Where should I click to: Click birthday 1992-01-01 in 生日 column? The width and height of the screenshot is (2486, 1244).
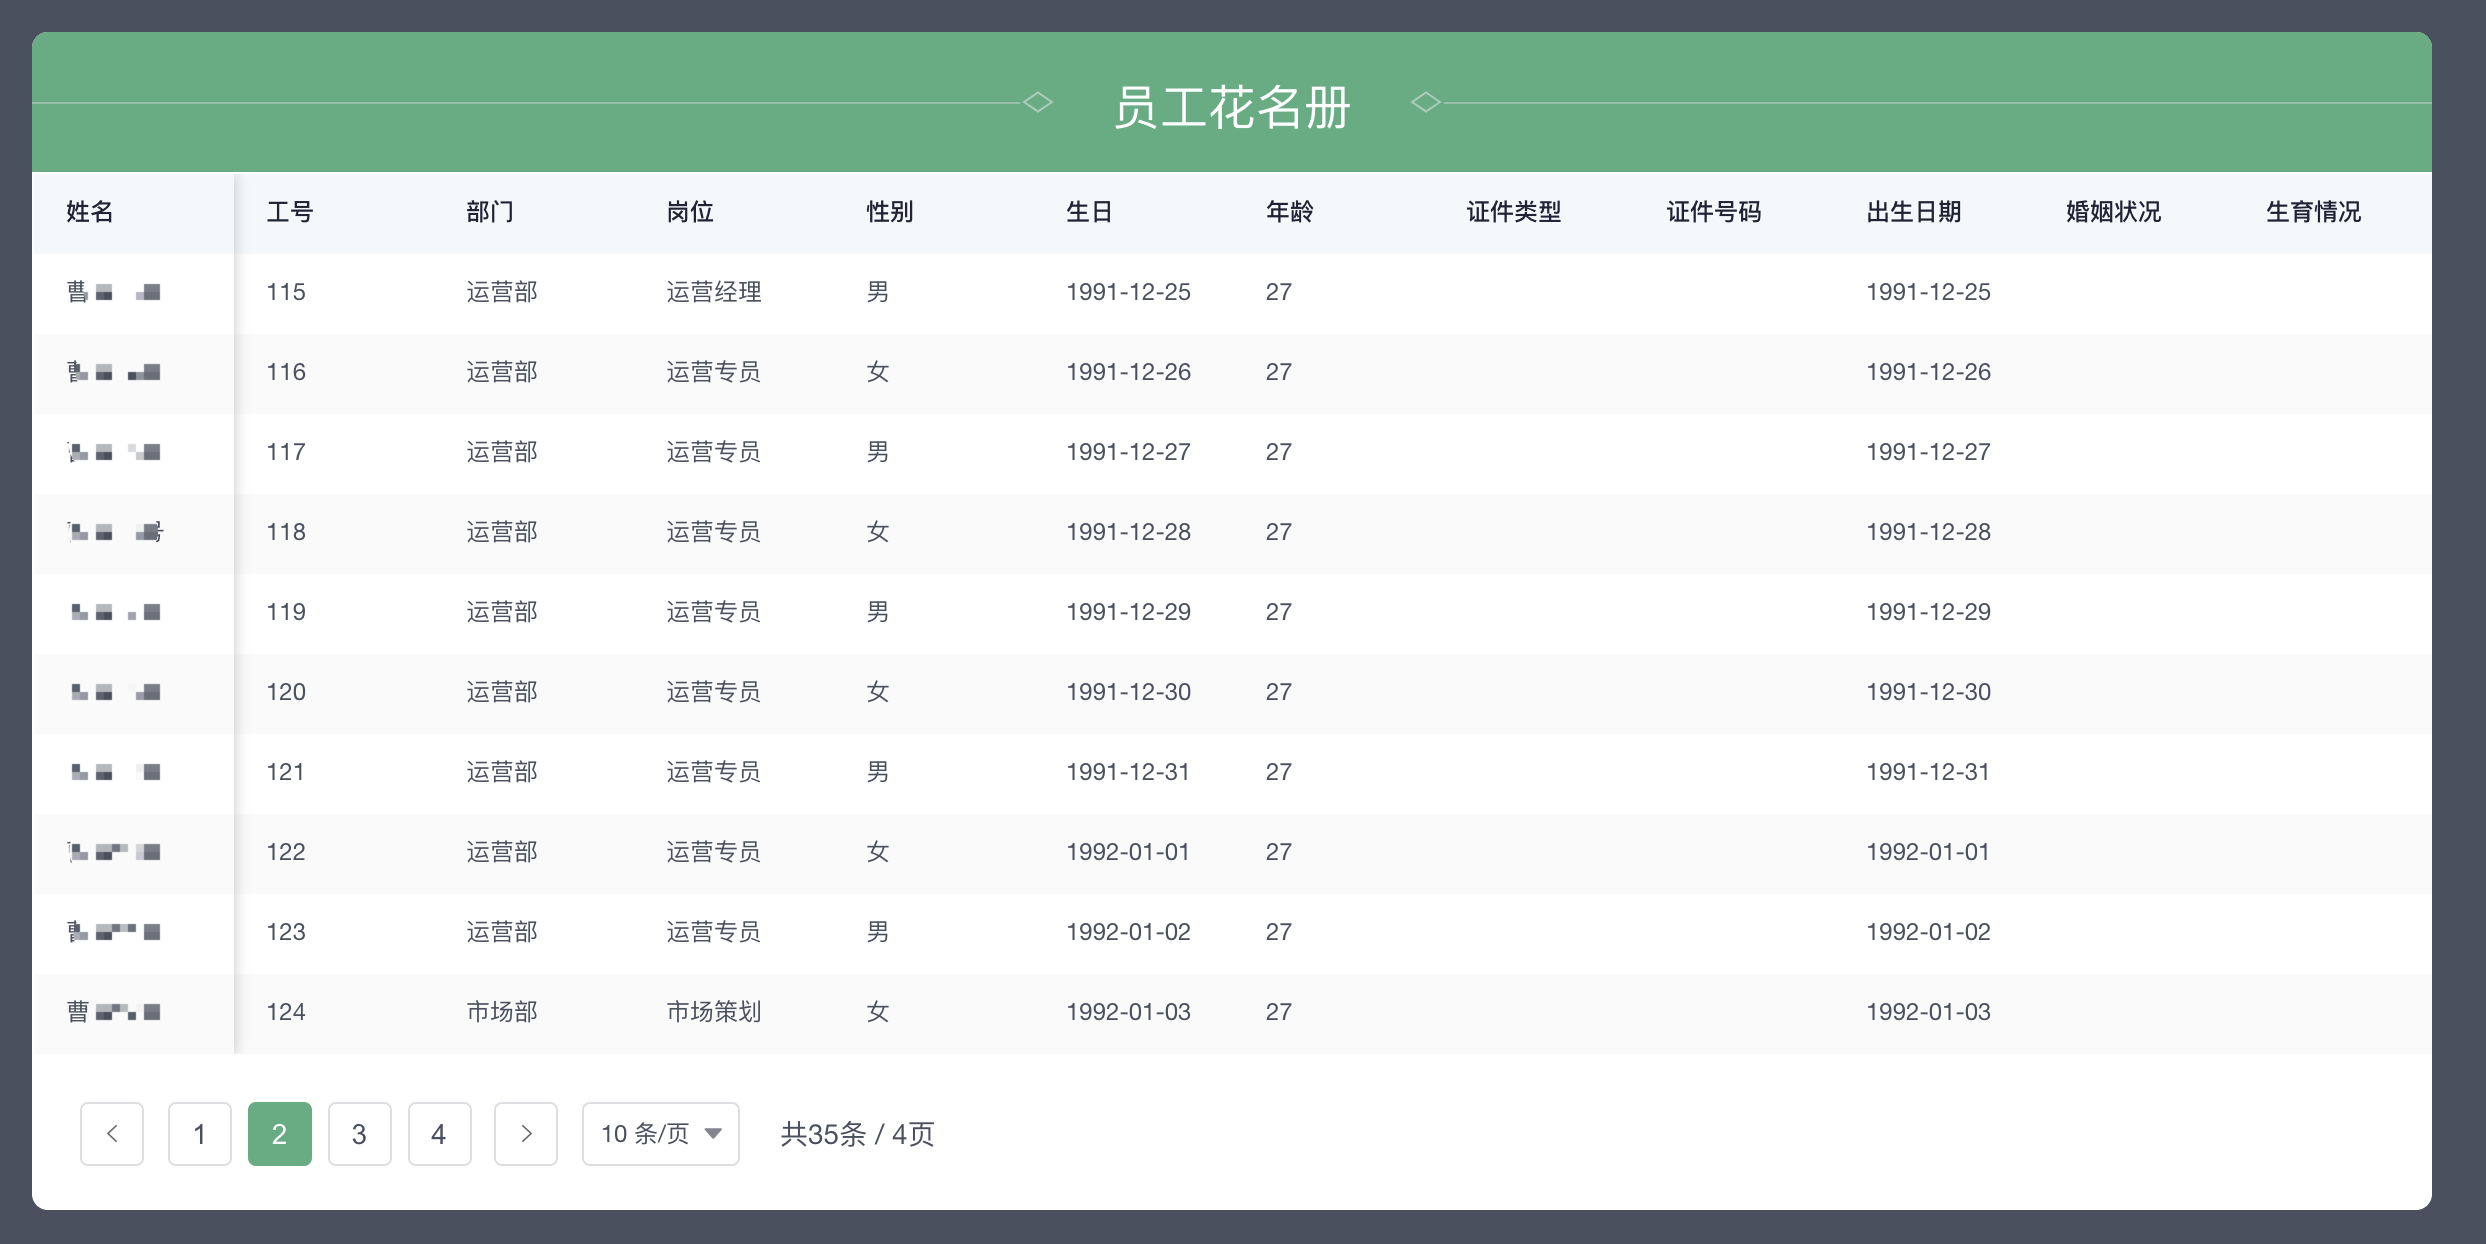point(1128,852)
